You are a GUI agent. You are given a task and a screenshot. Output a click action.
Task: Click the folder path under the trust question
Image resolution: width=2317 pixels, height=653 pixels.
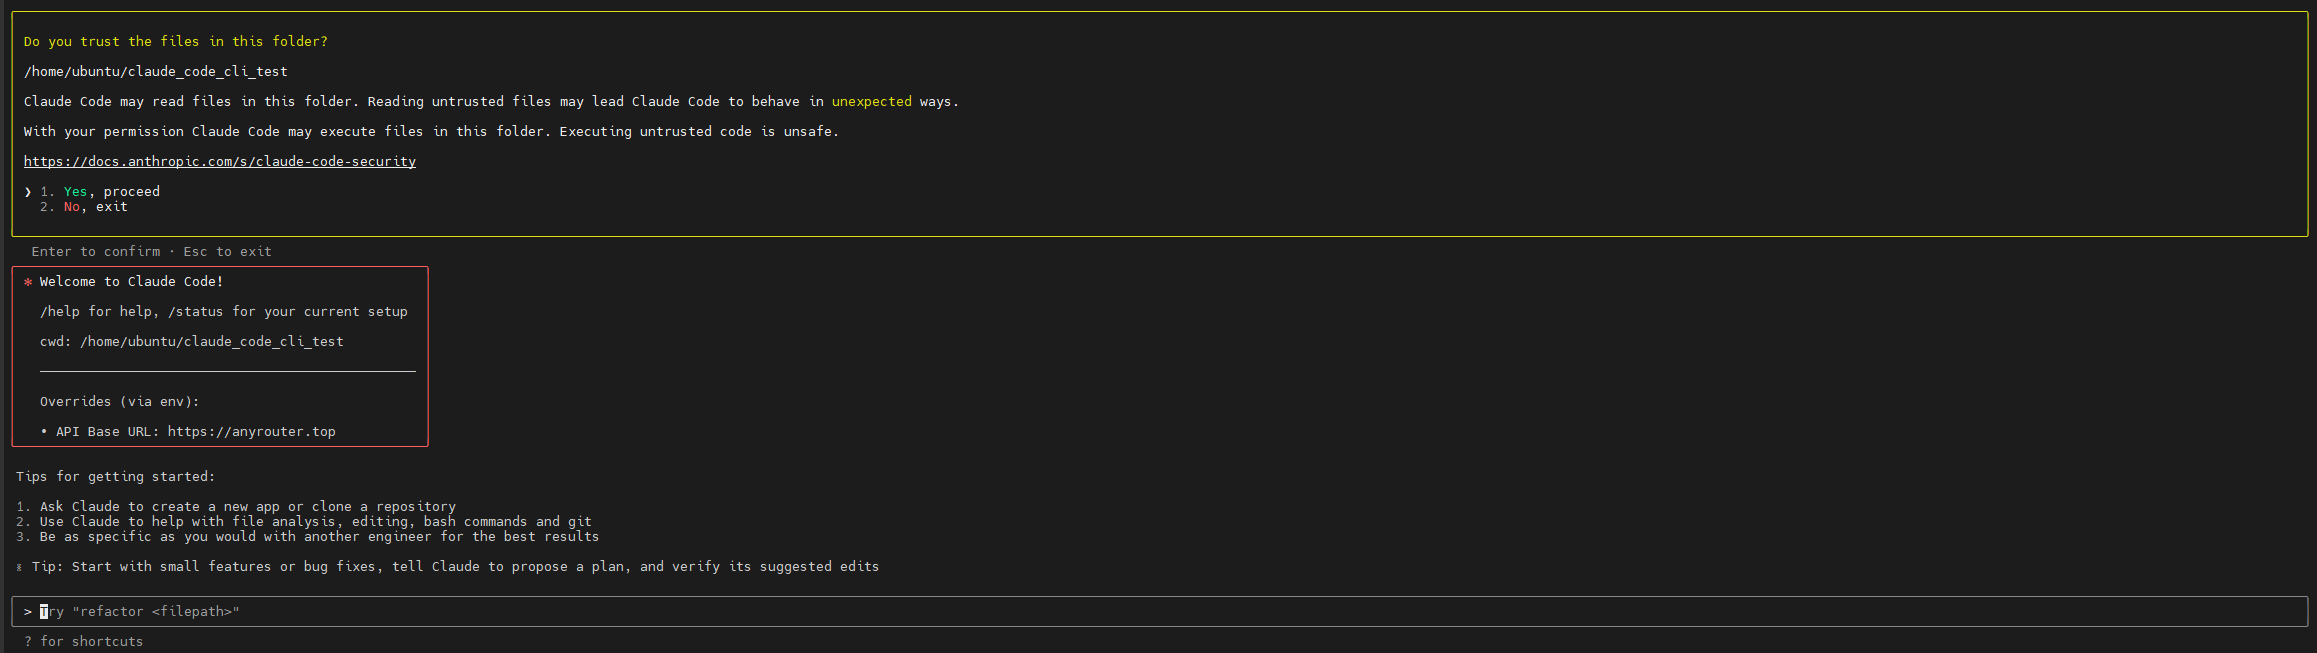[156, 72]
